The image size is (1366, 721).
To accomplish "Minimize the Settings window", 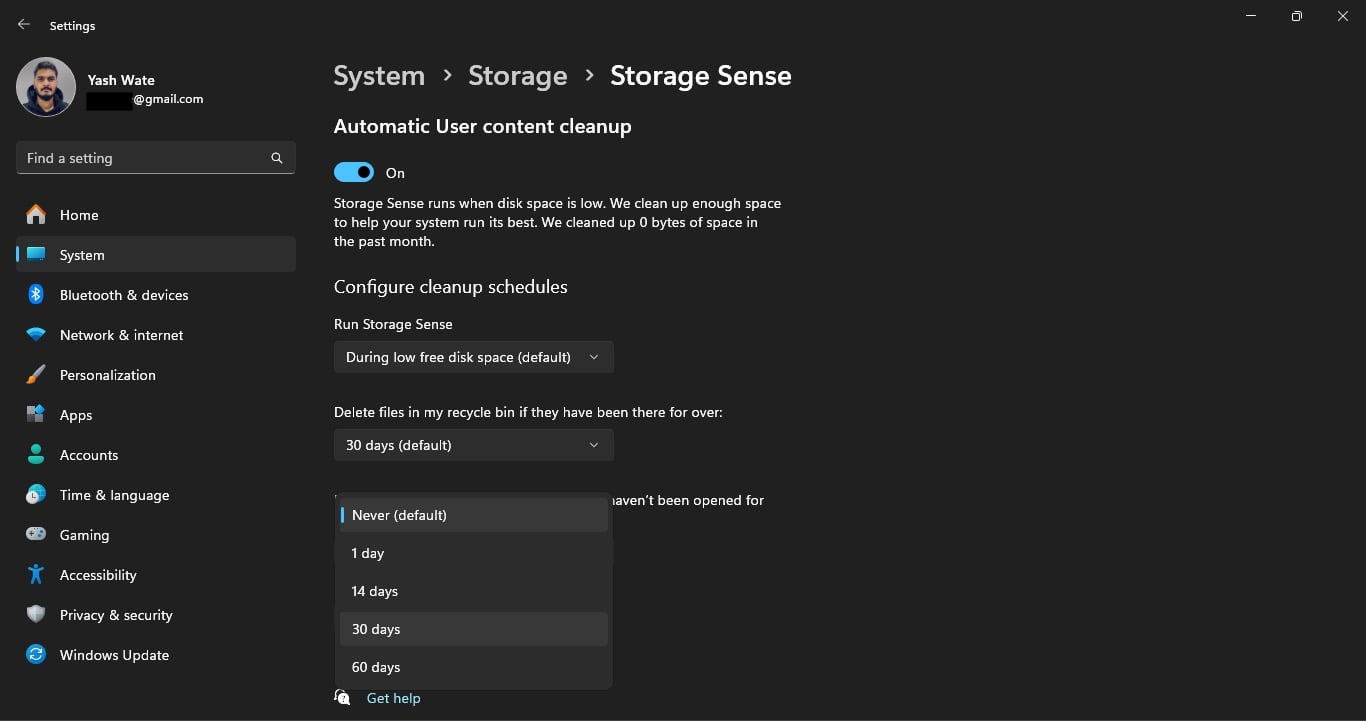I will click(x=1251, y=16).
